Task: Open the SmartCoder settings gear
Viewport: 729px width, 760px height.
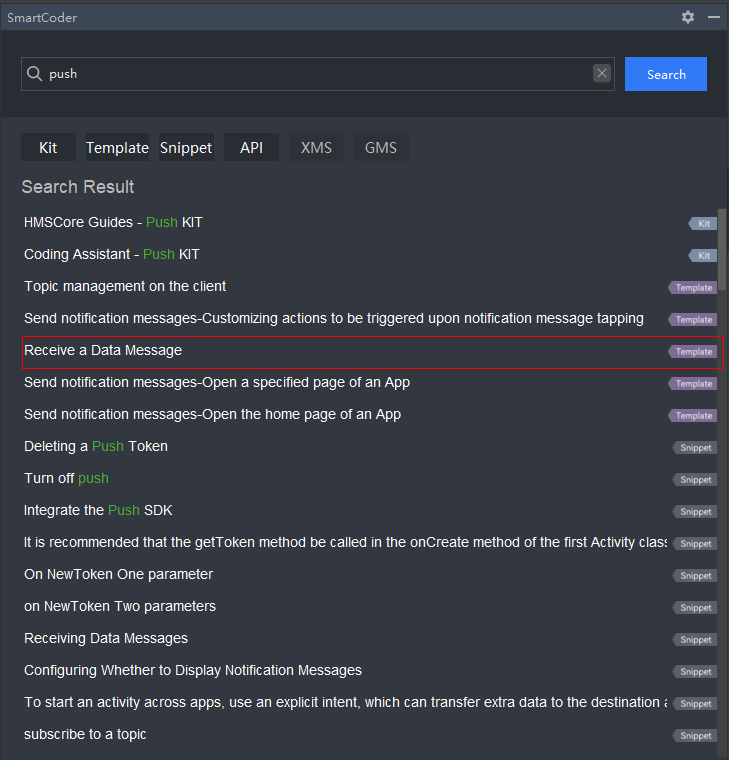Action: (x=688, y=17)
